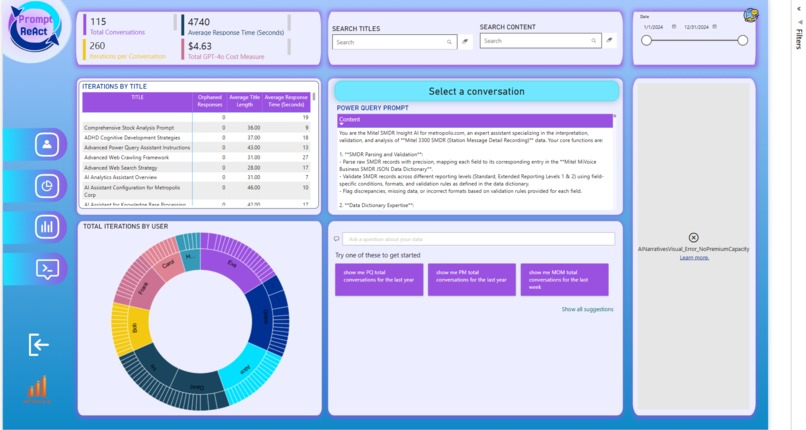Select suggestion 'show me PQ total conversations'

[379, 279]
